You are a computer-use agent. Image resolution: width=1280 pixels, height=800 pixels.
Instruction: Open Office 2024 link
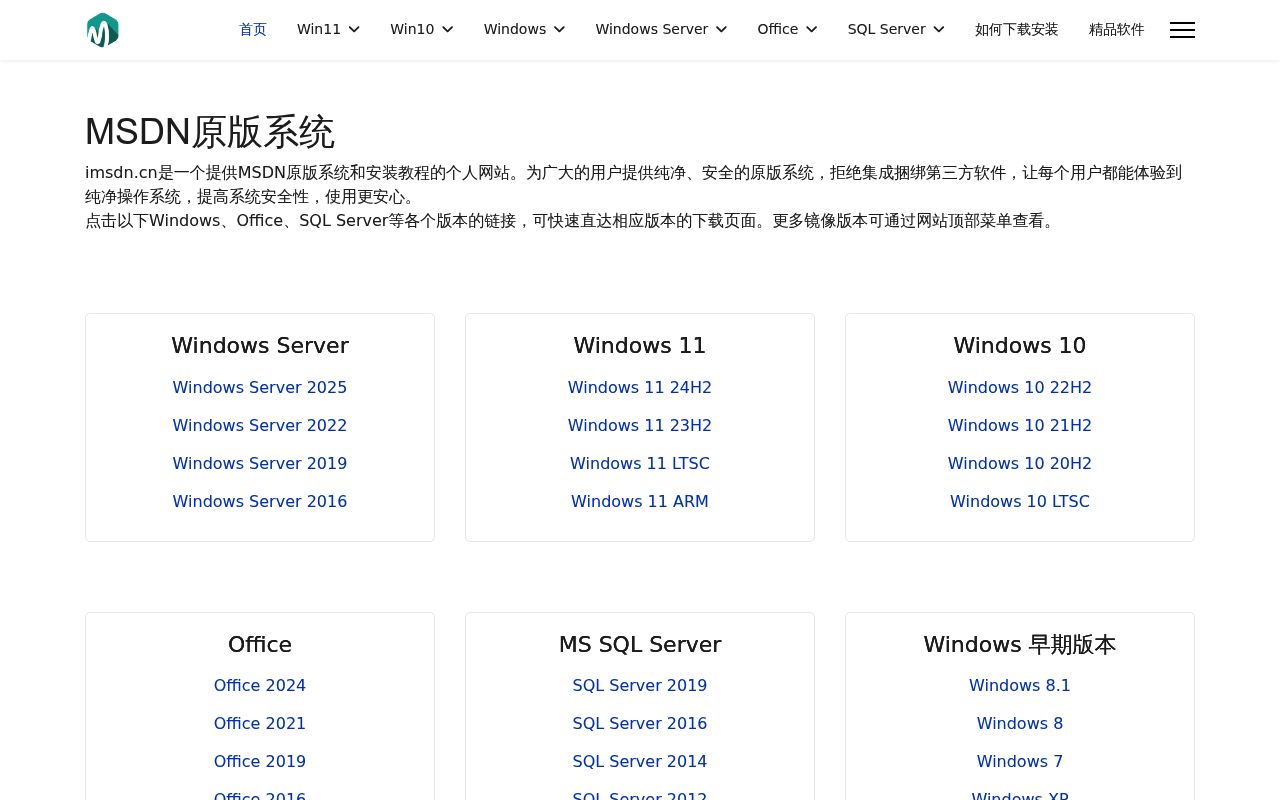point(260,686)
